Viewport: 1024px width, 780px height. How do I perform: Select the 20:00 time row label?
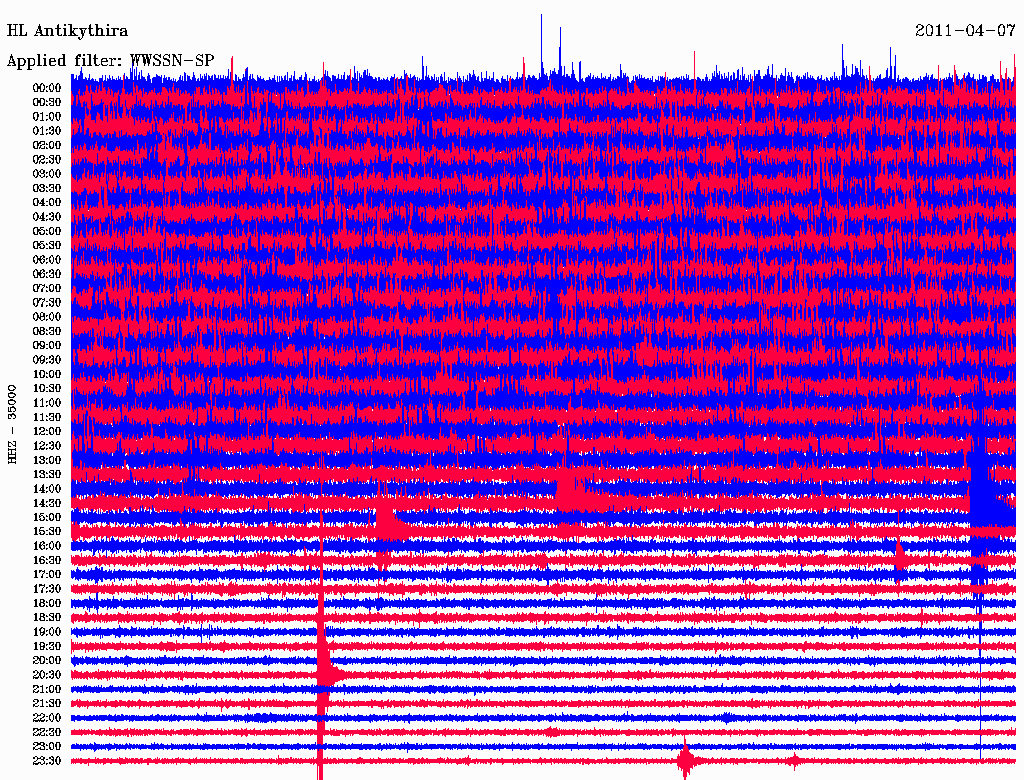[47, 660]
